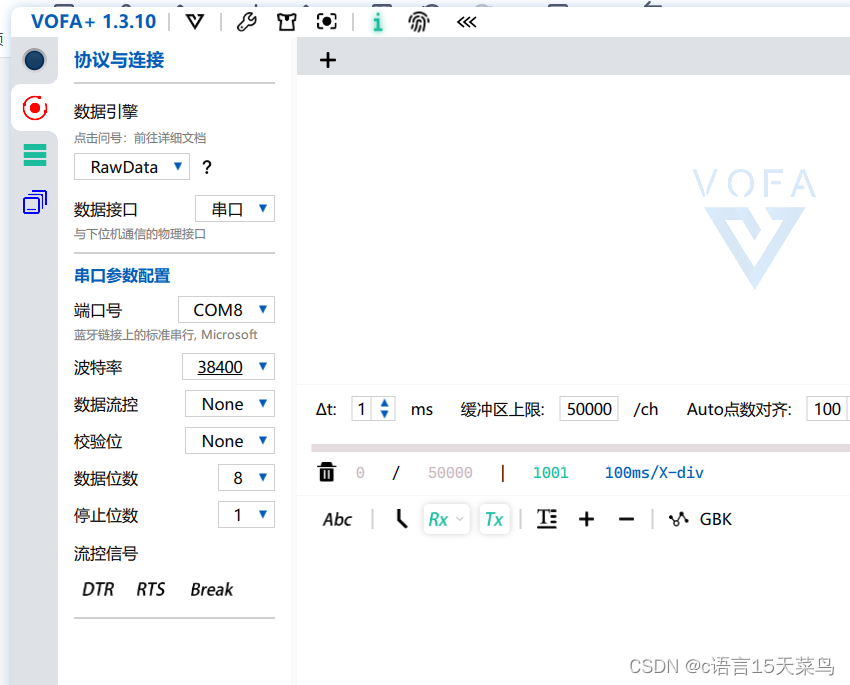Viewport: 850px width, 685px height.
Task: Open the stop bits 1 dropdown
Action: tap(246, 515)
